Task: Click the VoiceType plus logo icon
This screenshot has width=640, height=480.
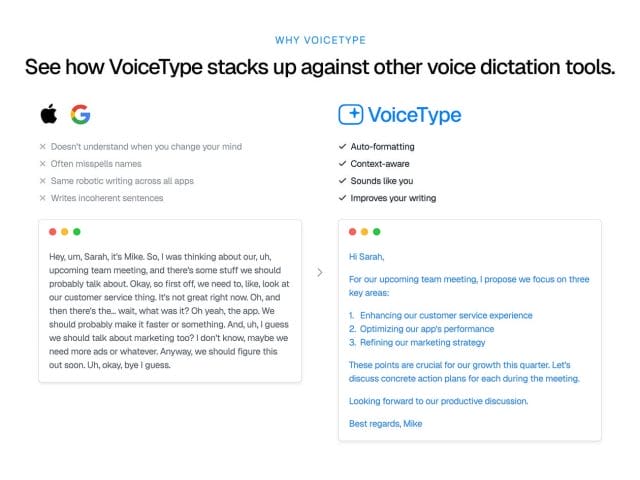Action: pos(350,114)
